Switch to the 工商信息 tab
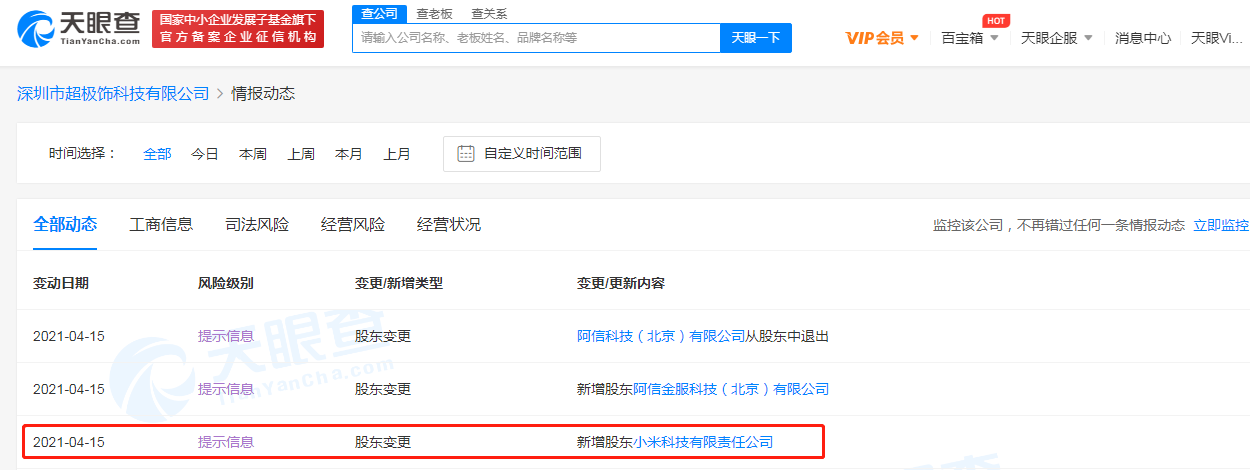This screenshot has height=470, width=1250. [x=161, y=224]
